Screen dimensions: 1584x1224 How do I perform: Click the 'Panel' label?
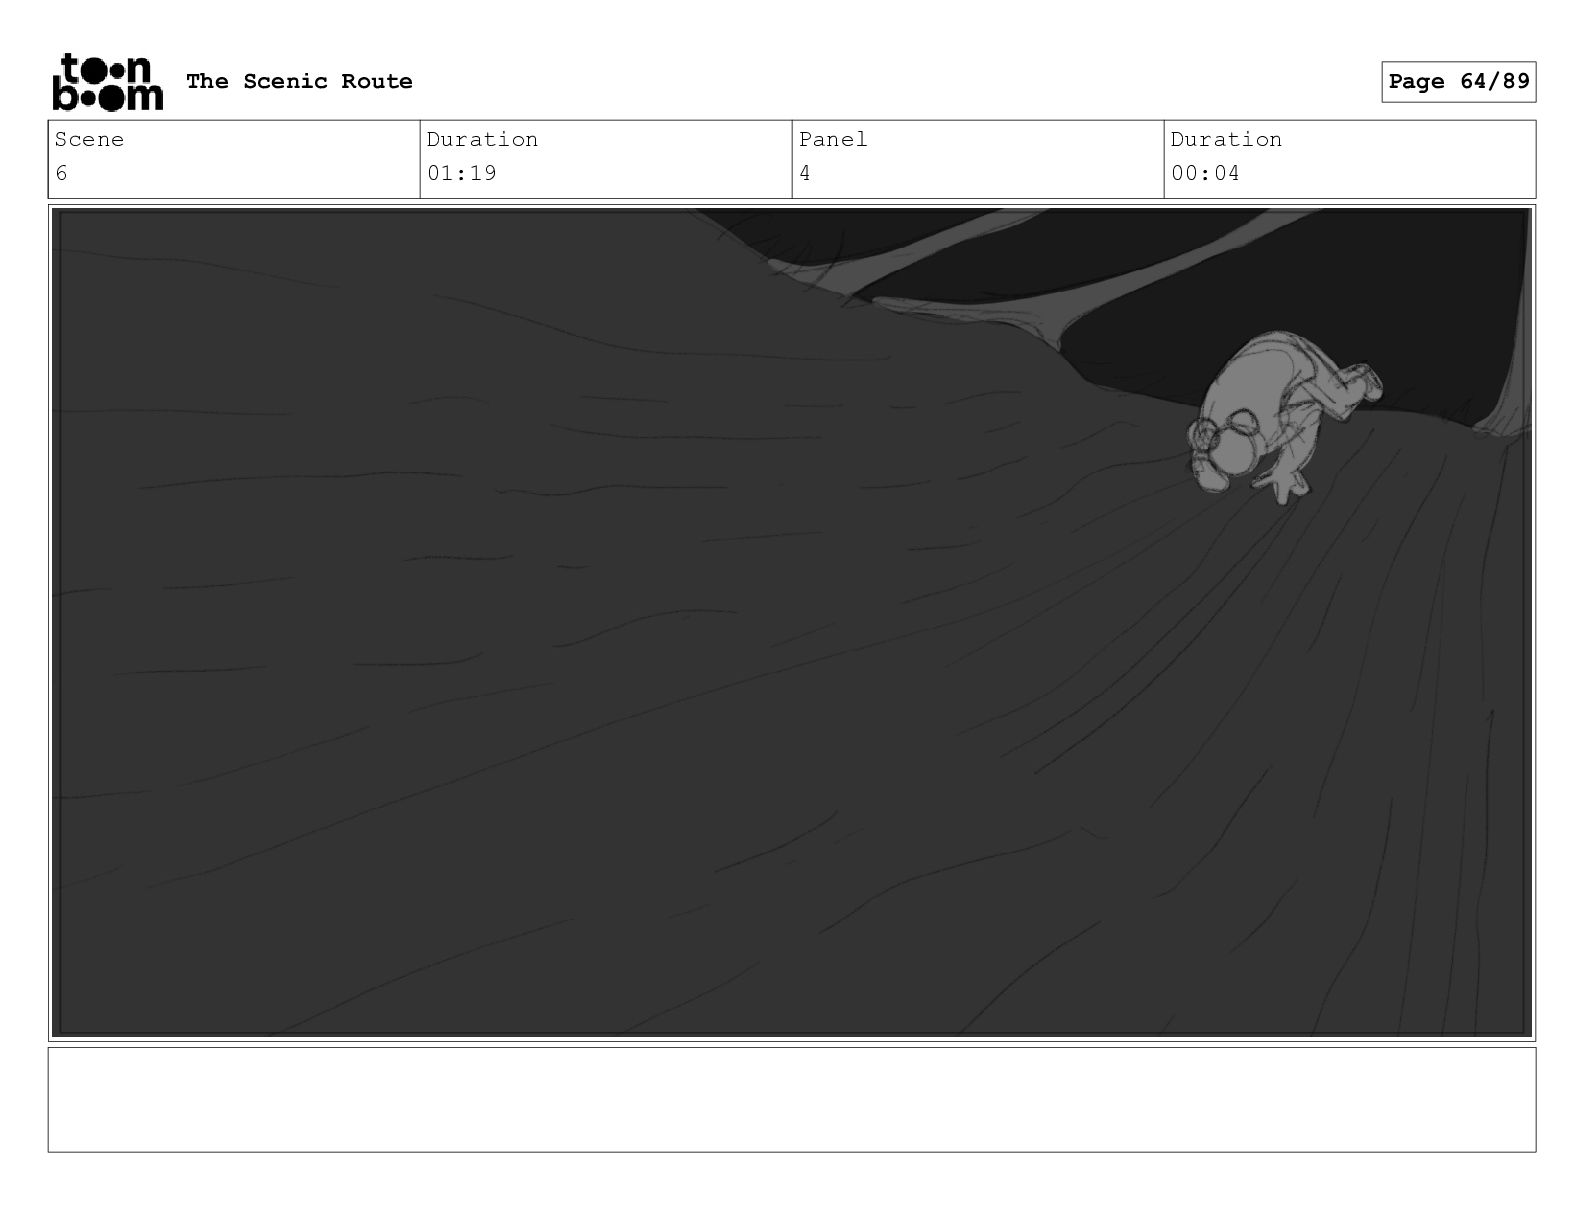tap(833, 139)
